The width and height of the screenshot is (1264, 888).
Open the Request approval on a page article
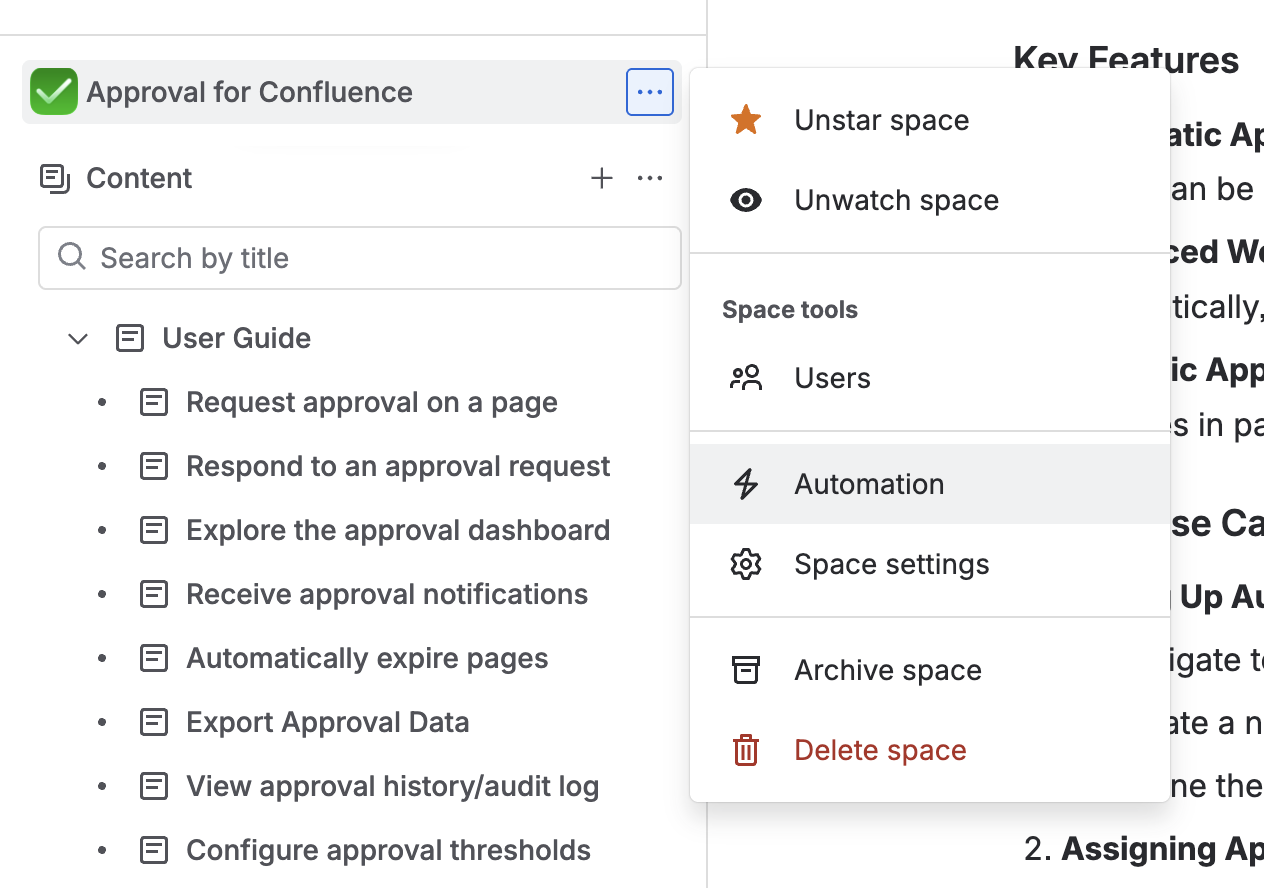(x=371, y=402)
